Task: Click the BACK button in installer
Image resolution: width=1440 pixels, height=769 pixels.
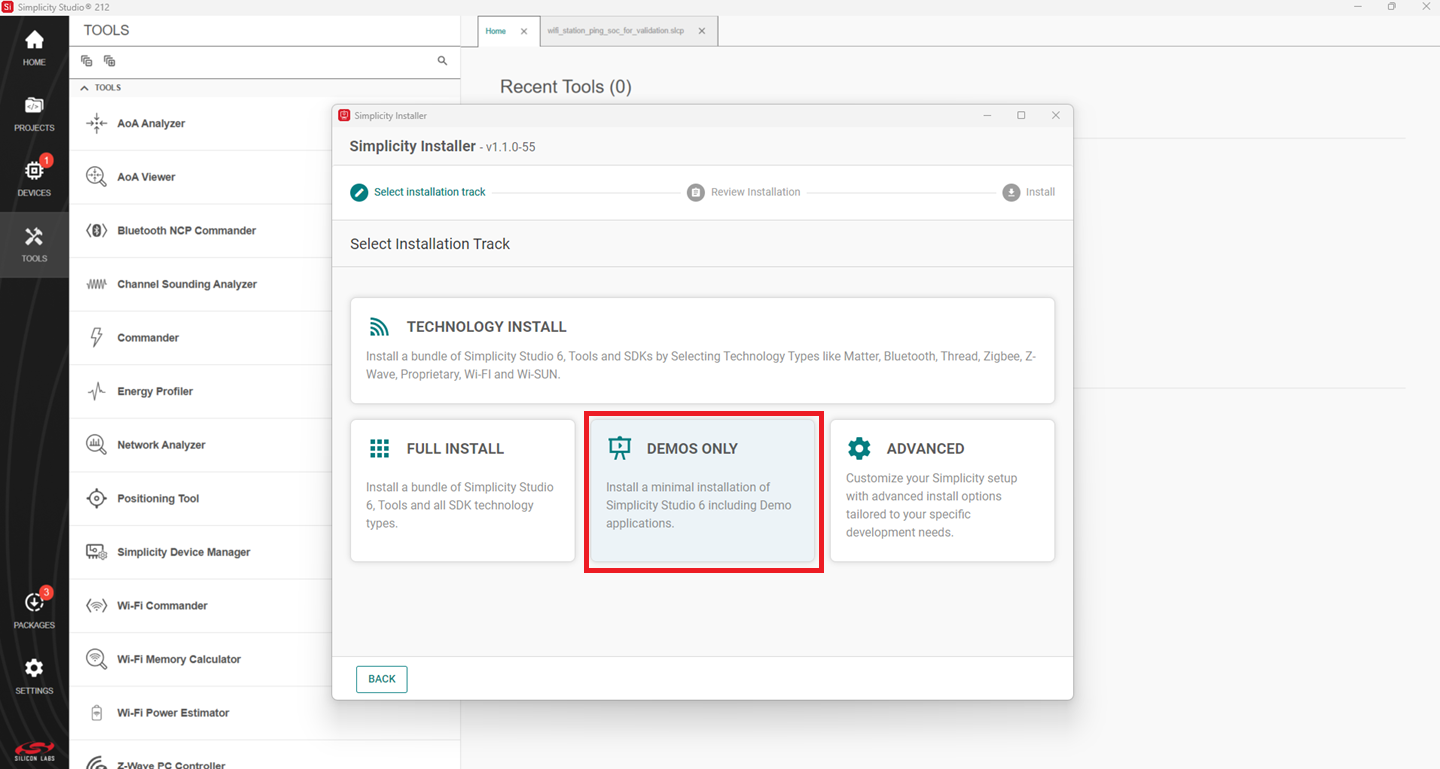Action: tap(381, 679)
